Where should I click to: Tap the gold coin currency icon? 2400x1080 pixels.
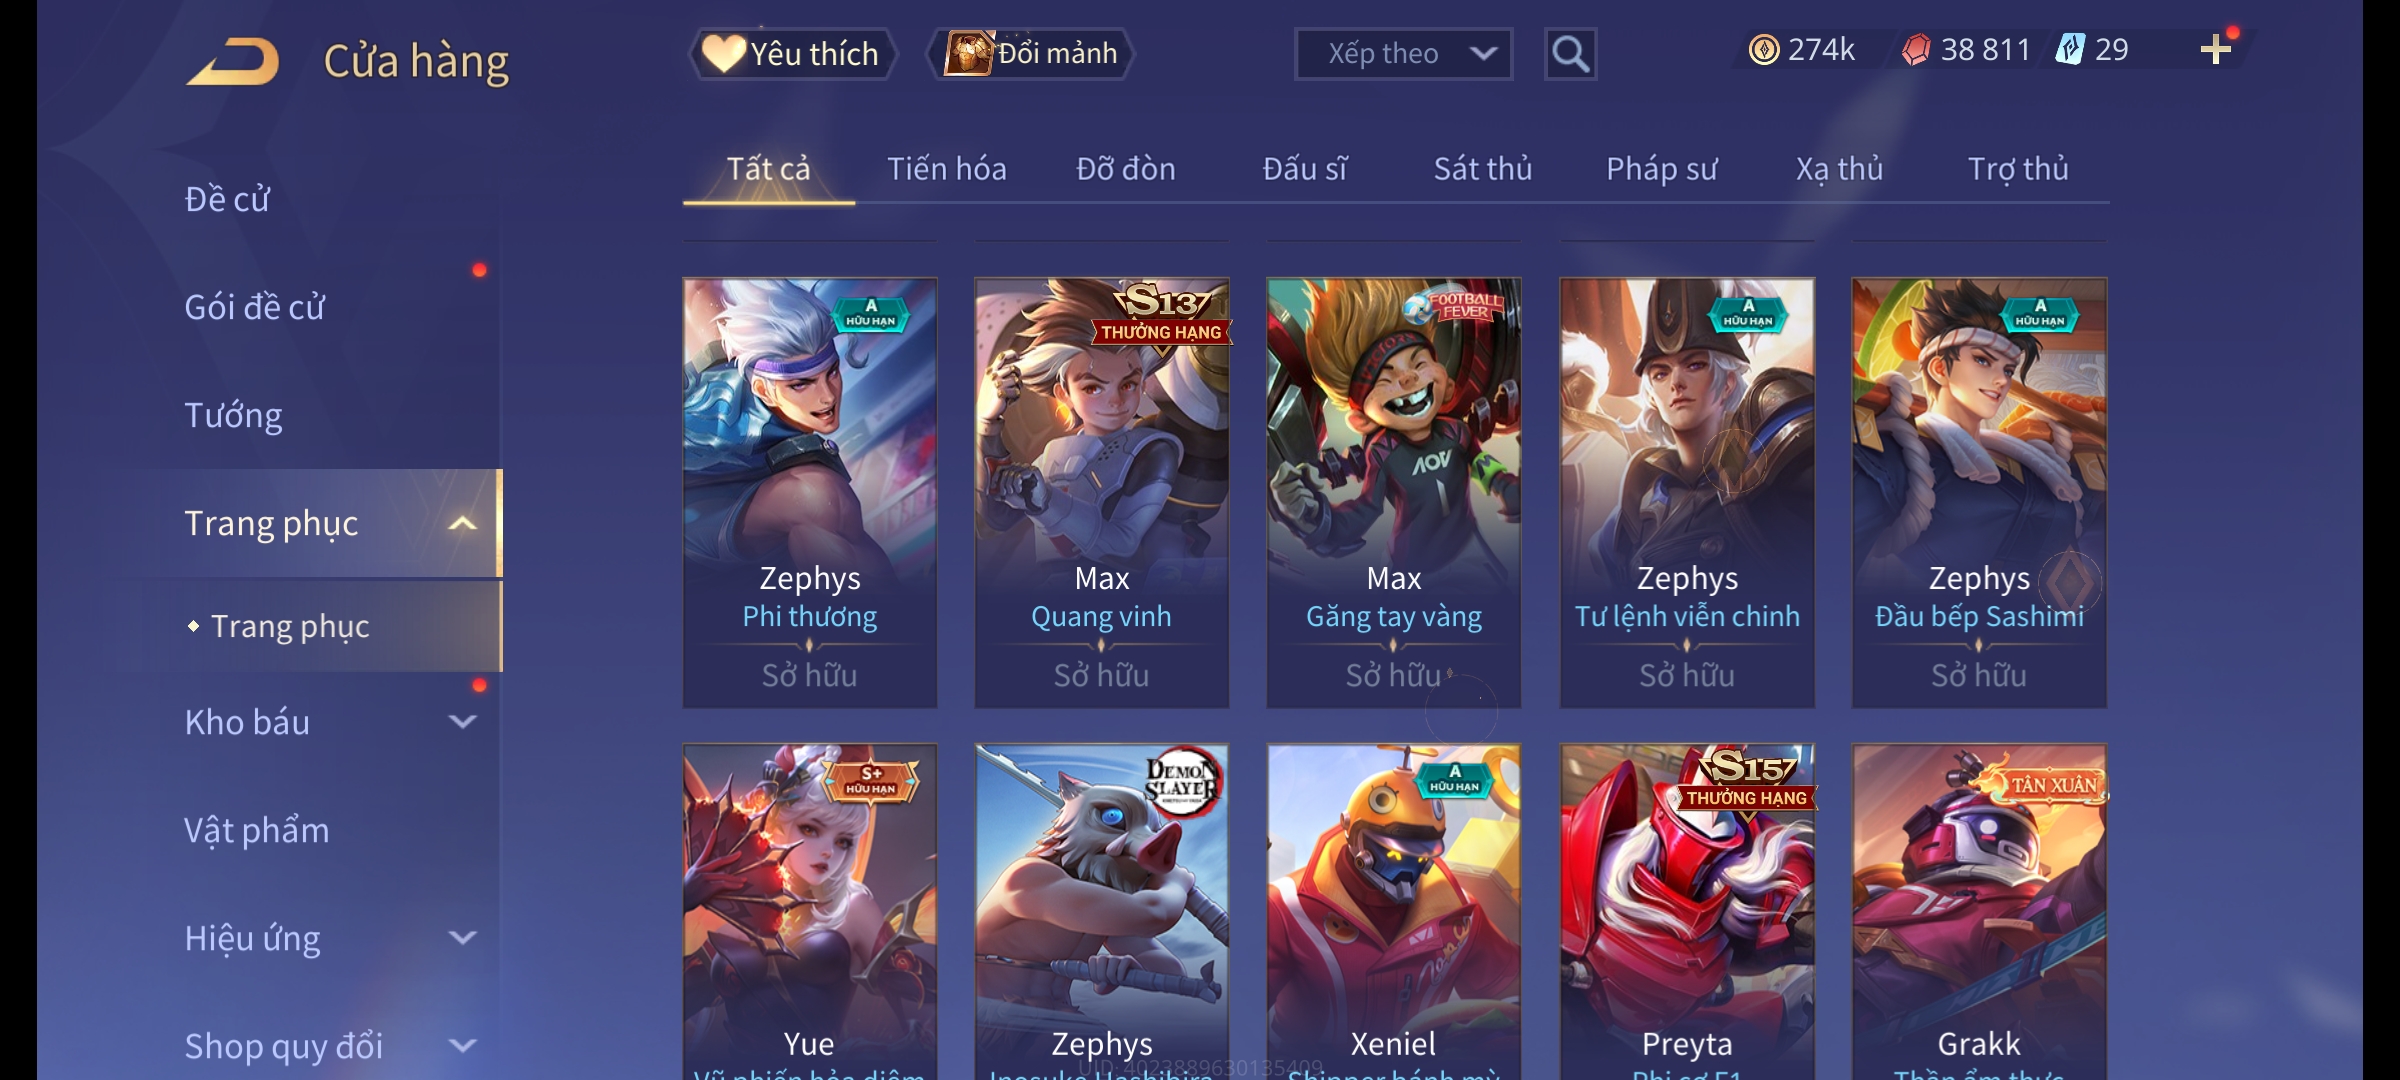[x=1764, y=50]
